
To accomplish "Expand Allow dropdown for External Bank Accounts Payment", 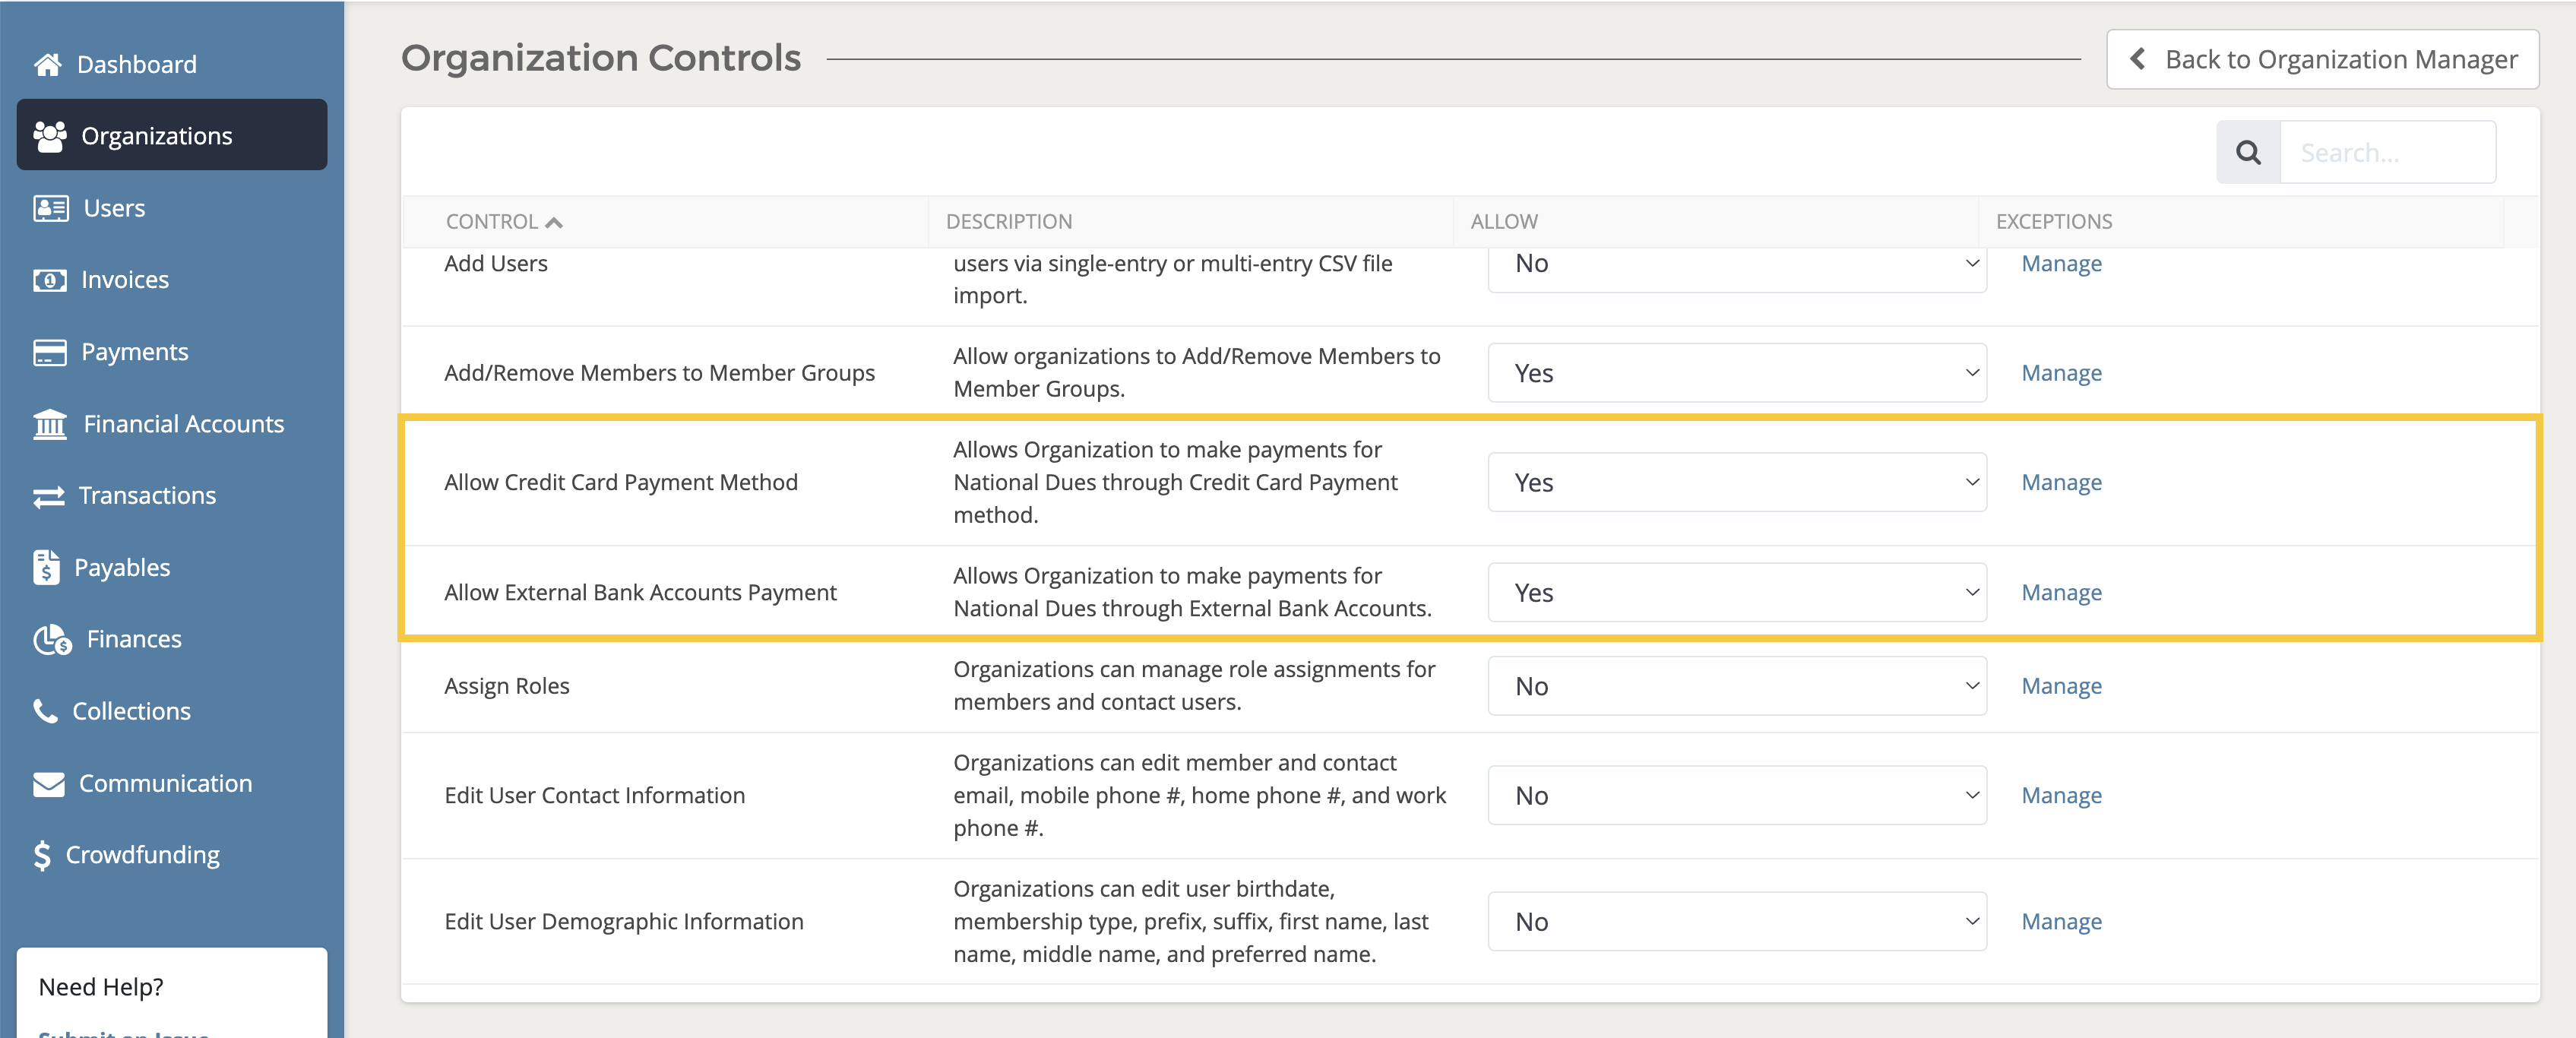I will coord(1736,593).
